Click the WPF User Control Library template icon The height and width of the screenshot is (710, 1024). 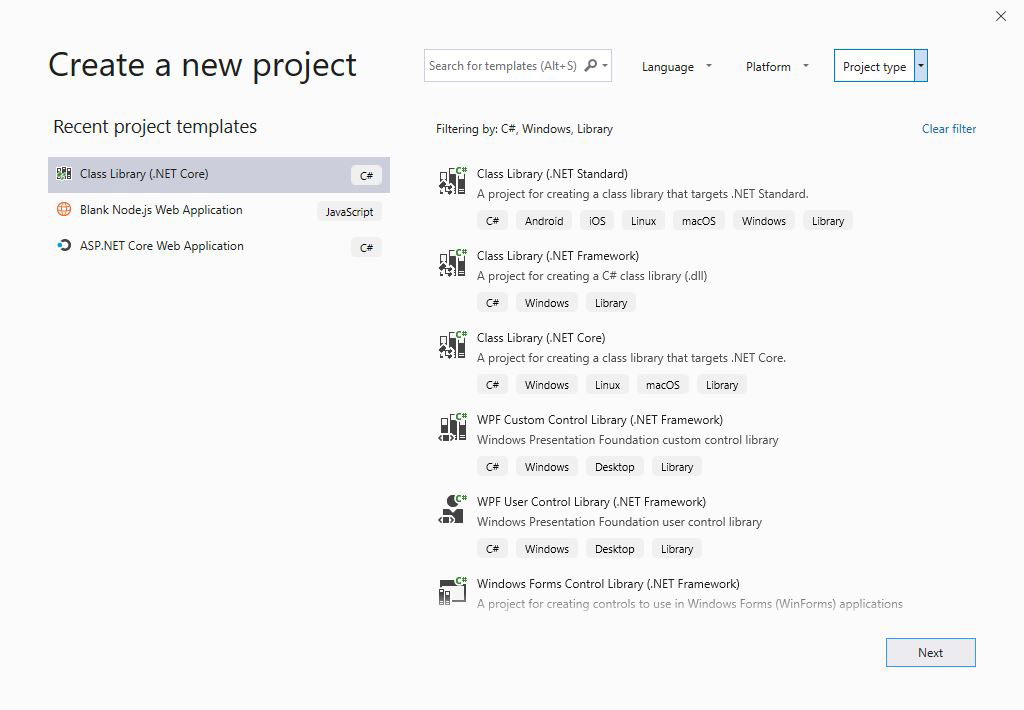(x=451, y=508)
